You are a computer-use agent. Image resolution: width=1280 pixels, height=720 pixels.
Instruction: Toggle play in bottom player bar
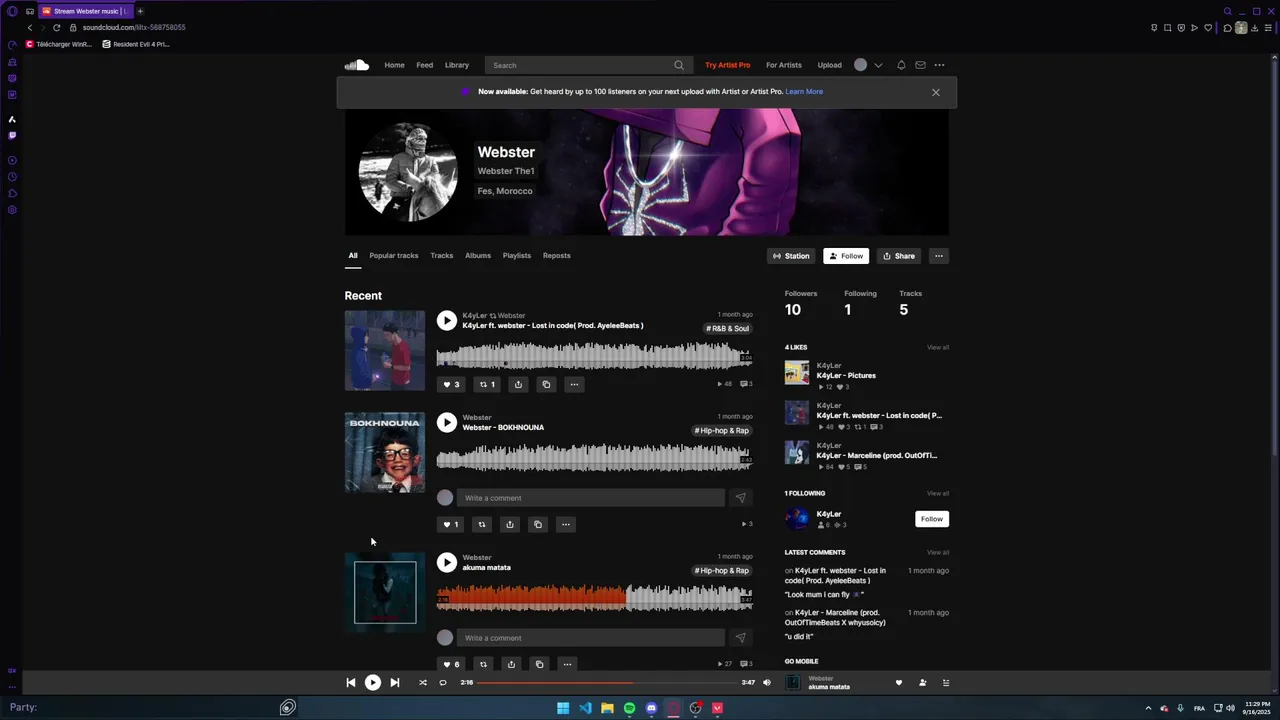pyautogui.click(x=372, y=683)
